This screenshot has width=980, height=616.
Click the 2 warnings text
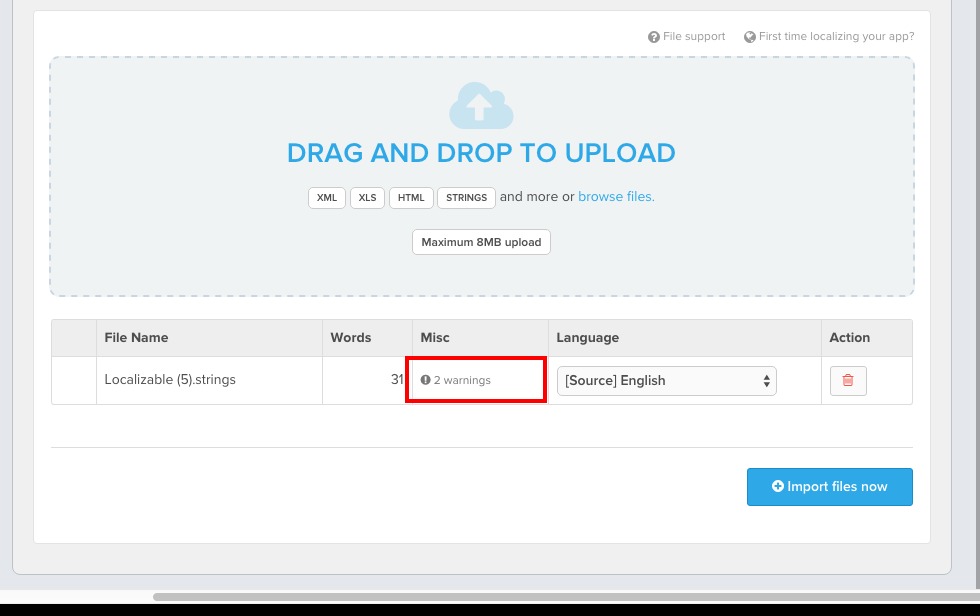[x=462, y=380]
